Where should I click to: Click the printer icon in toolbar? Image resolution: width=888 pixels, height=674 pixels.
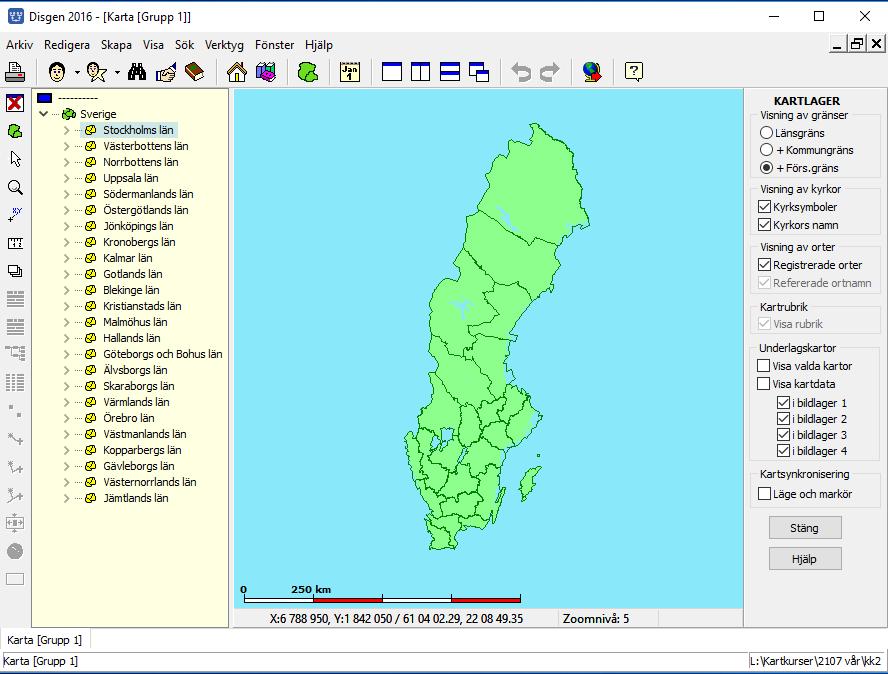pos(15,72)
